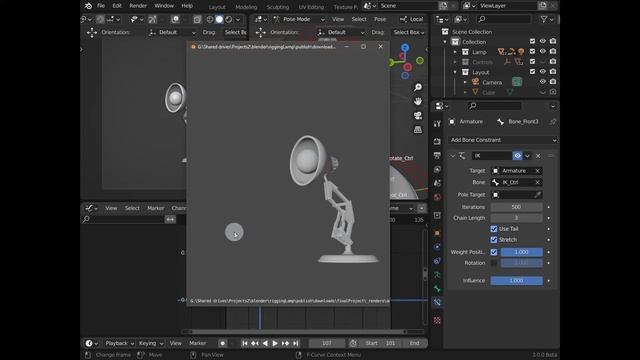Open the Edit menu
The height and width of the screenshot is (360, 640).
click(x=117, y=6)
